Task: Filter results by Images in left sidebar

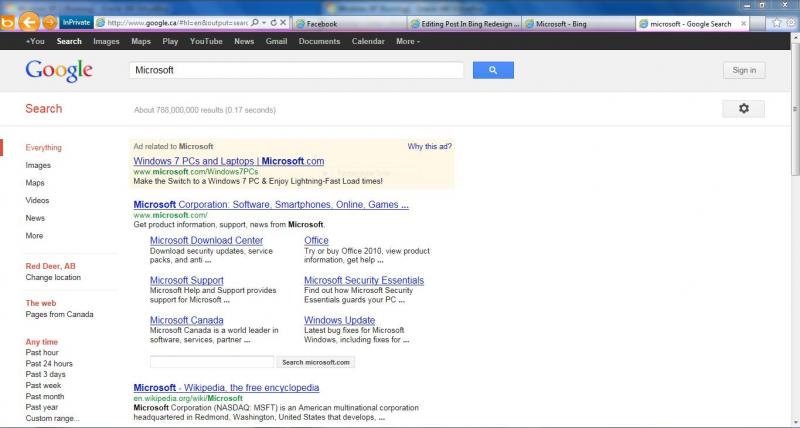Action: click(38, 165)
